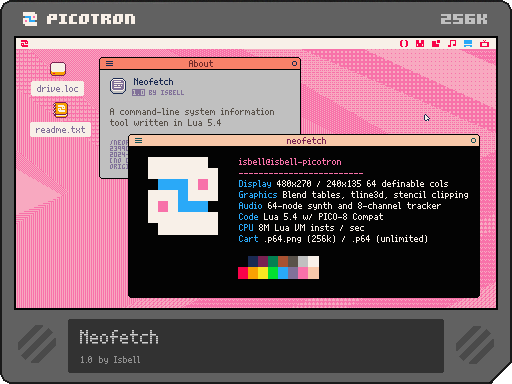Click the Neofetch cartridge label title
Image resolution: width=512 pixels, height=384 pixels.
pyautogui.click(x=119, y=337)
